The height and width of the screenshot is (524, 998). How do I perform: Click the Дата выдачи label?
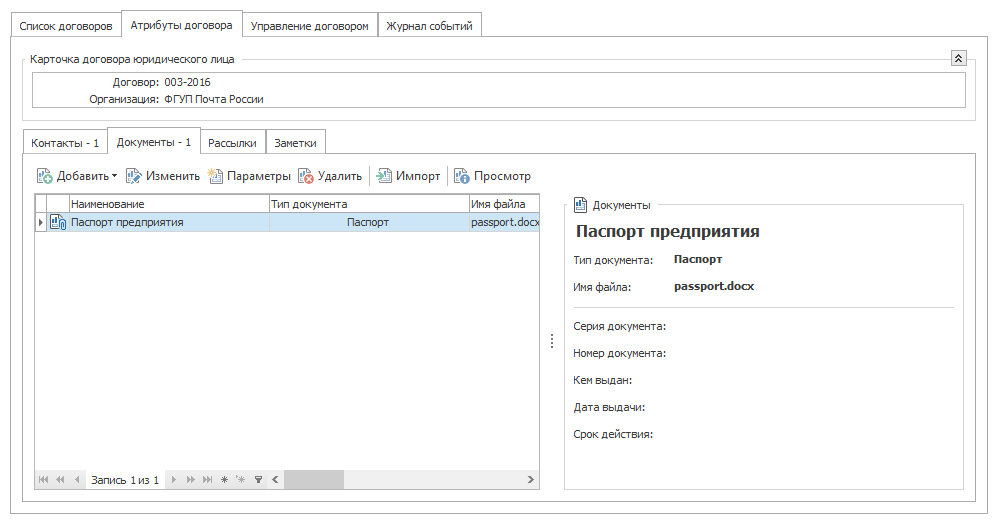[x=609, y=407]
